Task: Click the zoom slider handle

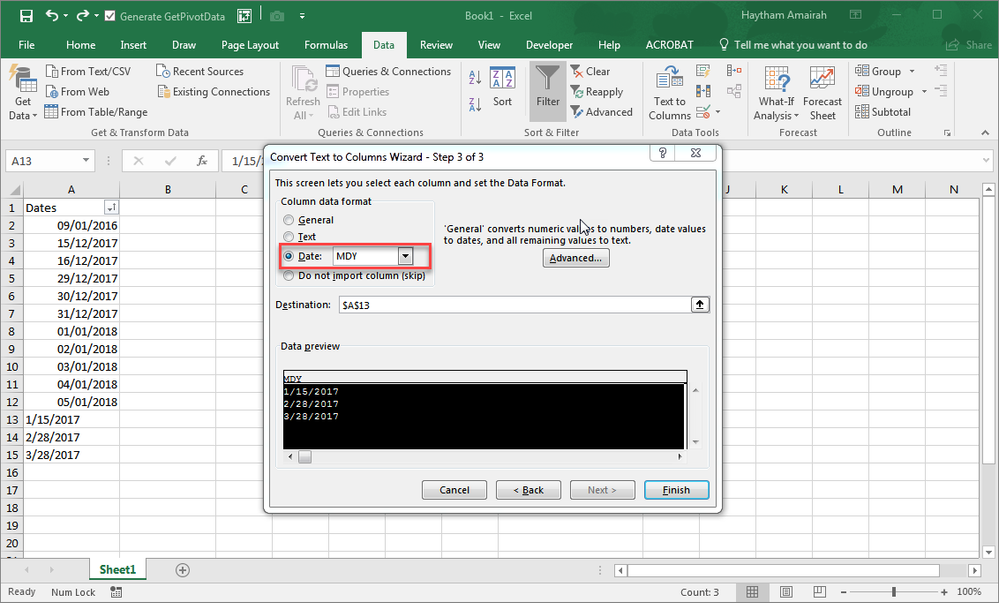Action: [x=894, y=592]
